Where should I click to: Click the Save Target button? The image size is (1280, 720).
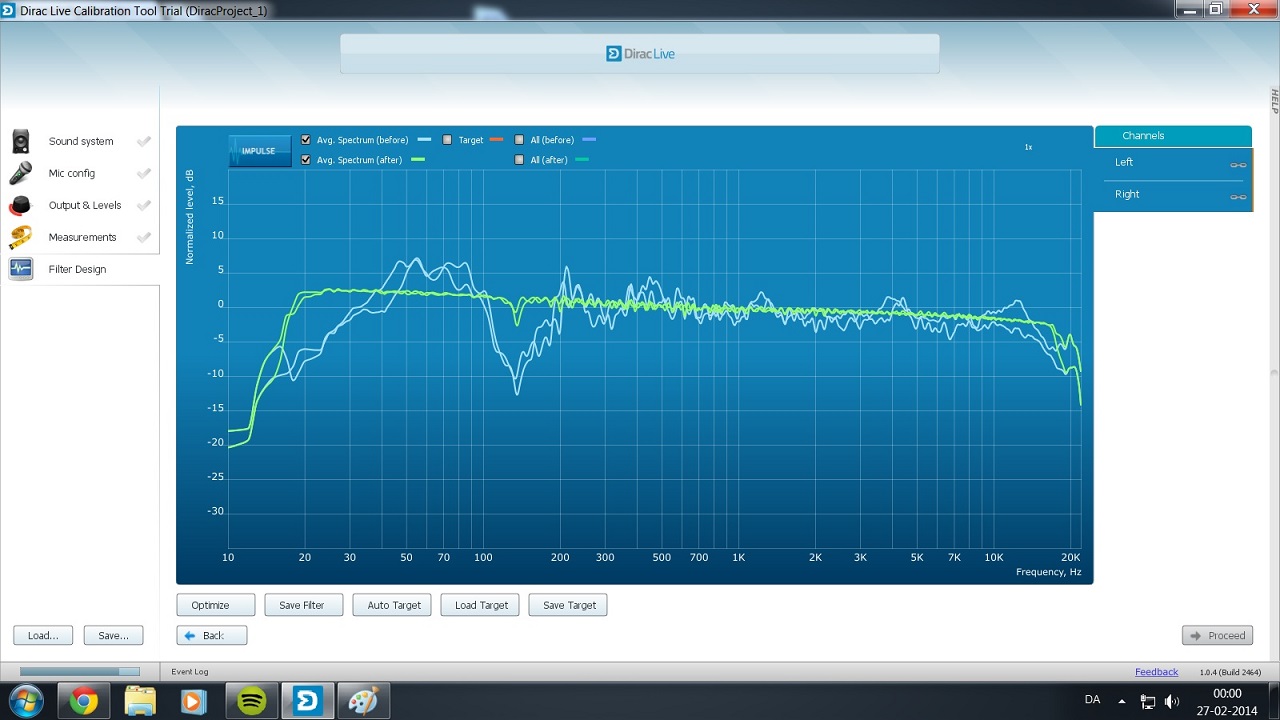click(x=568, y=605)
